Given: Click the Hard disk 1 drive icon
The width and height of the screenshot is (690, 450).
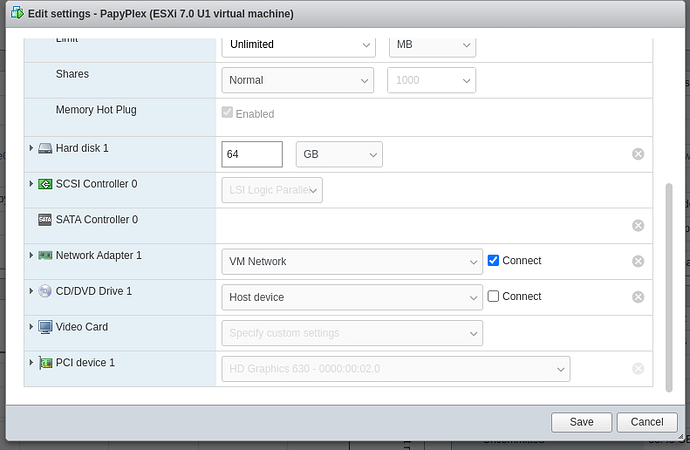Looking at the screenshot, I should pyautogui.click(x=45, y=148).
